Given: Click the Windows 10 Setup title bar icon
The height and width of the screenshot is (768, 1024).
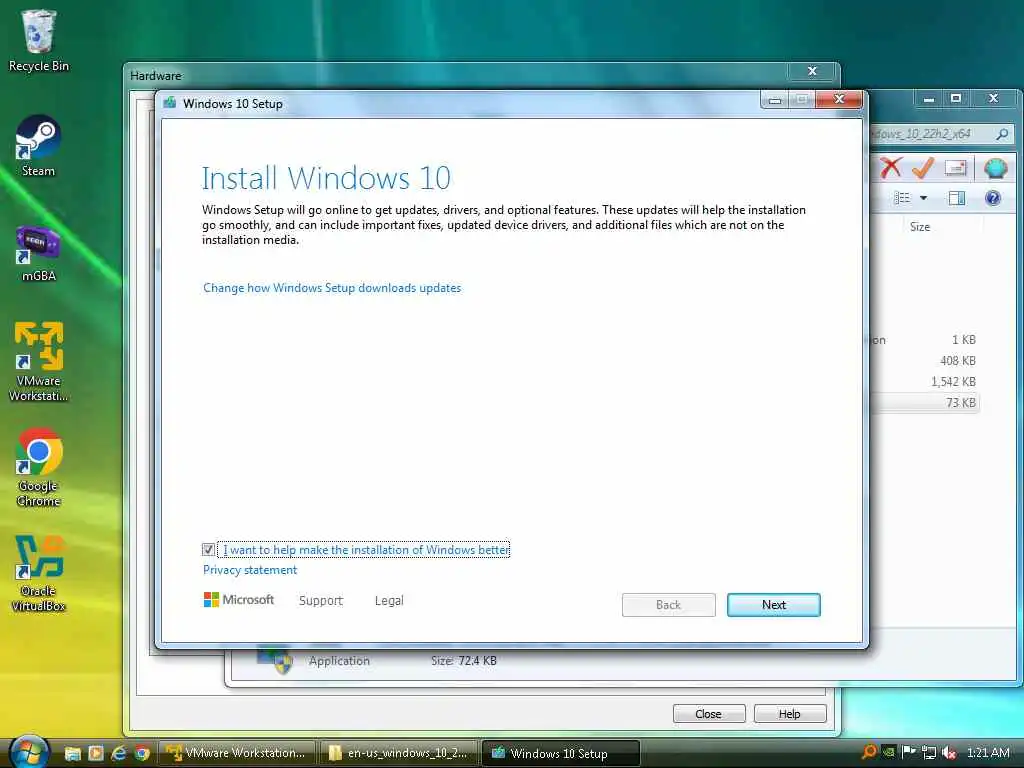Looking at the screenshot, I should 170,103.
